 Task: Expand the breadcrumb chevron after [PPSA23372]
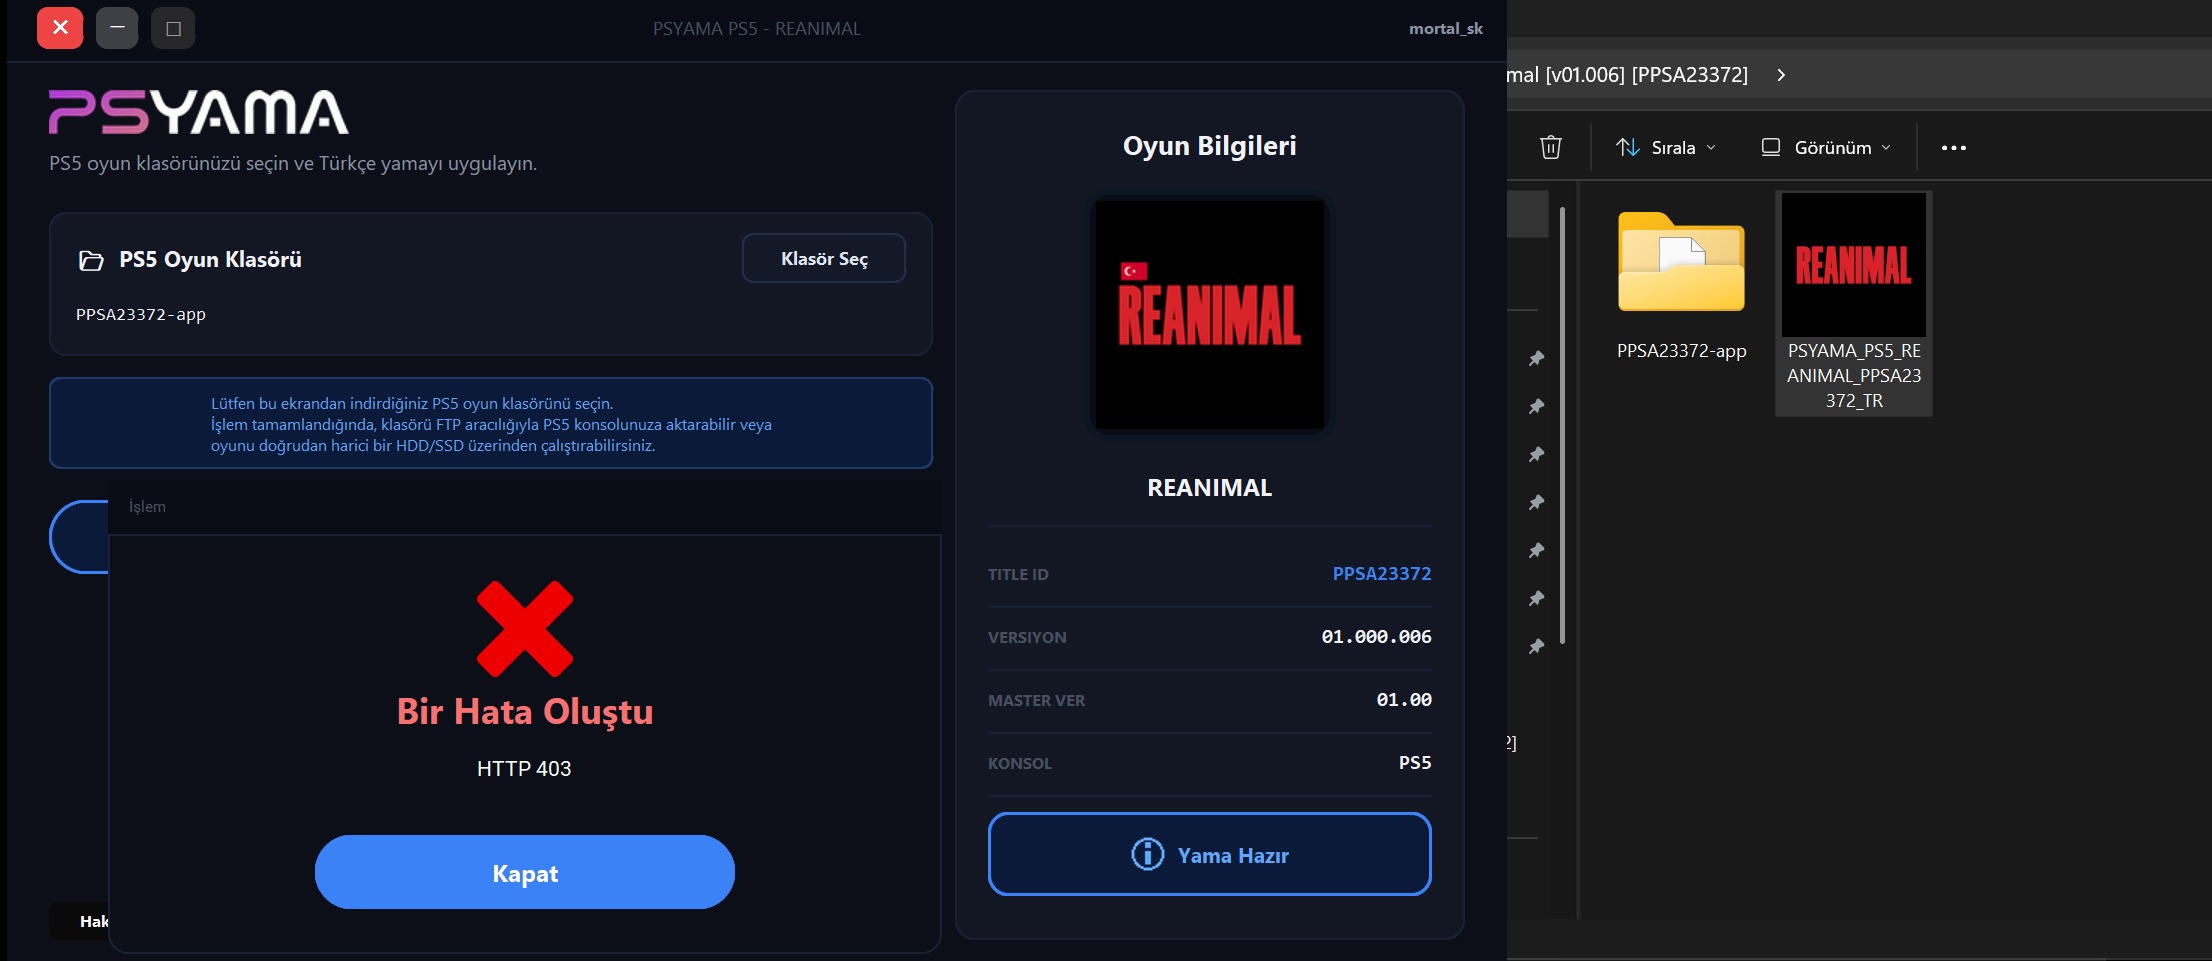click(x=1781, y=75)
